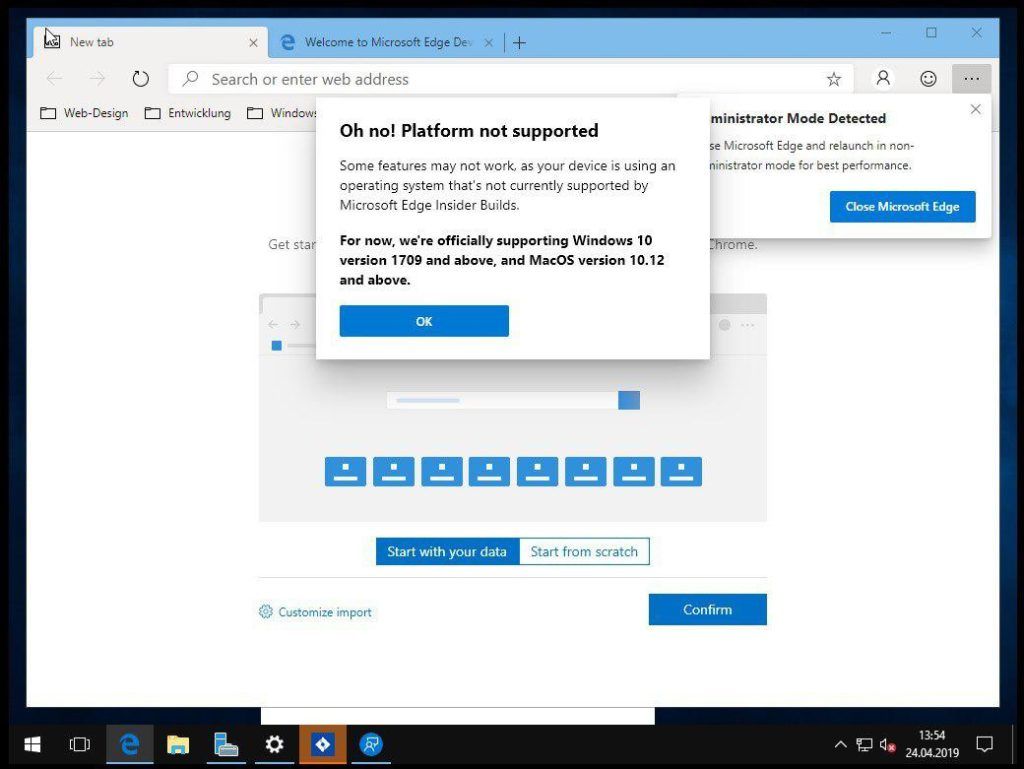Click OK on the platform not supported dialog
The height and width of the screenshot is (769, 1024).
[x=423, y=321]
